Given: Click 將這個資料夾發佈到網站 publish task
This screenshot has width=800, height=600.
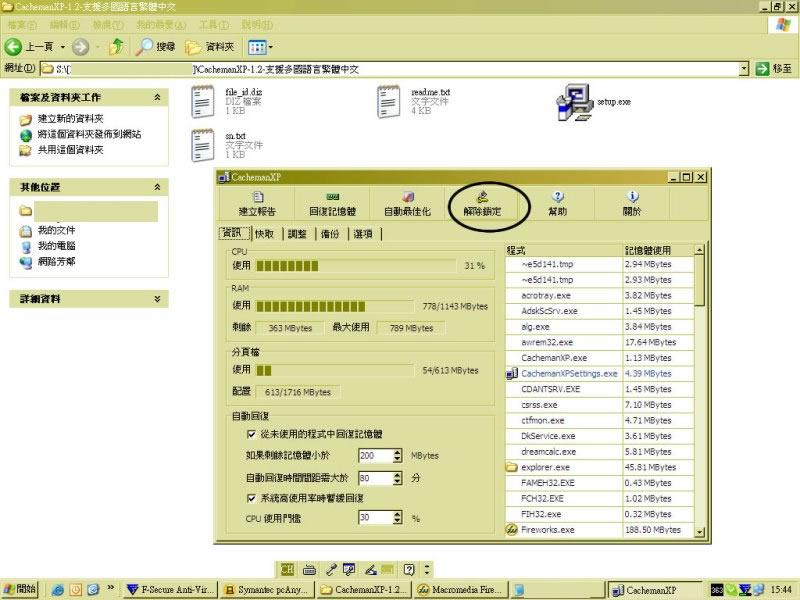Looking at the screenshot, I should (89, 135).
